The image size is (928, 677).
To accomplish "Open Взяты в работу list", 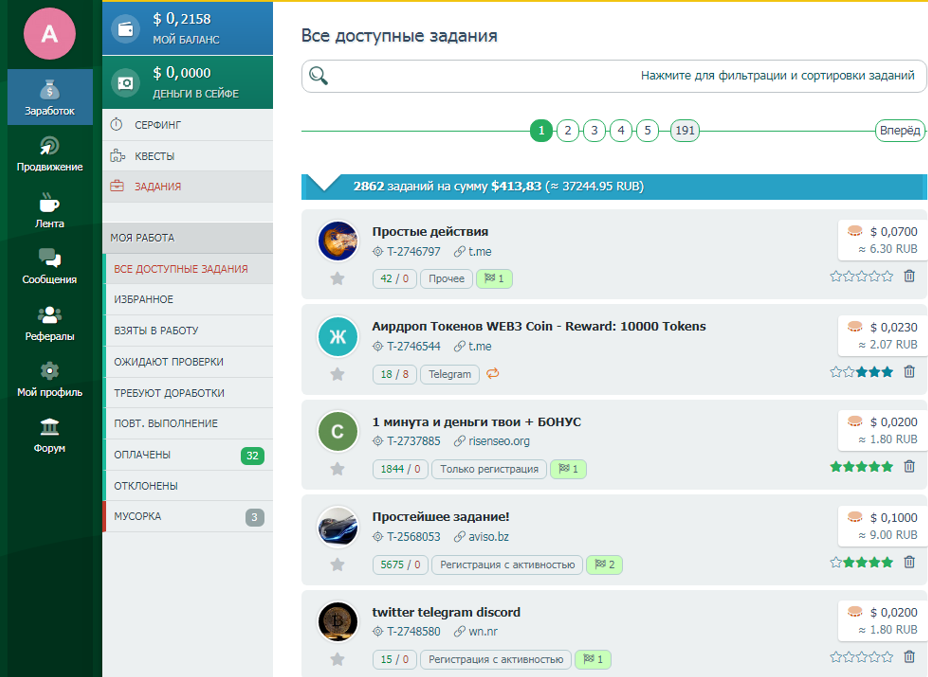I will point(189,331).
